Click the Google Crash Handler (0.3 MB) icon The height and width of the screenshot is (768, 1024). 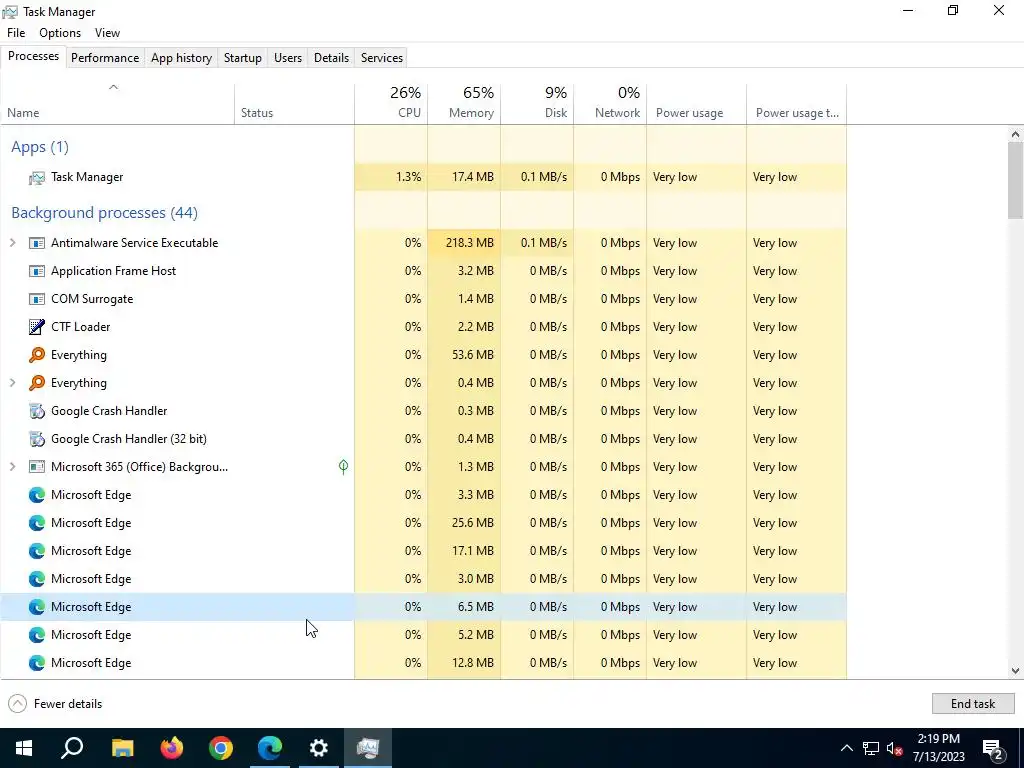37,411
